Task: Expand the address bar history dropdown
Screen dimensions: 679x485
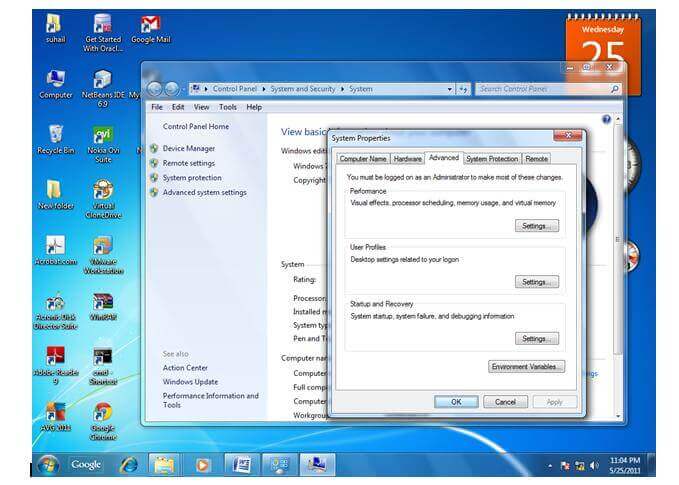Action: click(450, 89)
